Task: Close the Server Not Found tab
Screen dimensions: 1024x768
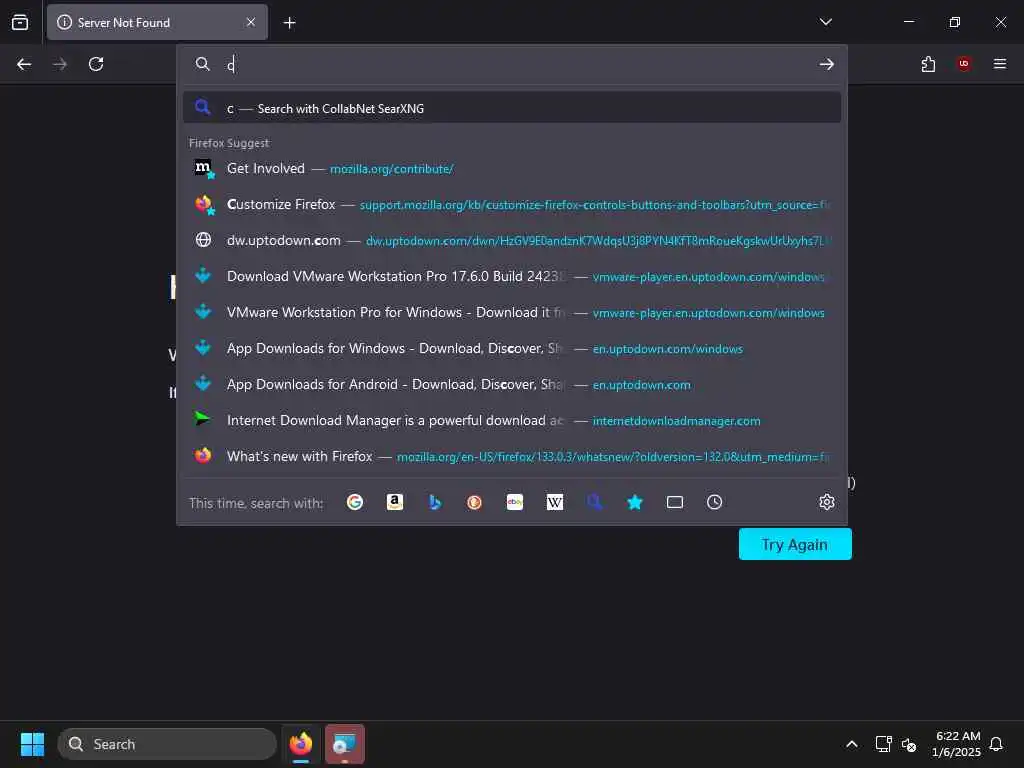Action: tap(251, 22)
